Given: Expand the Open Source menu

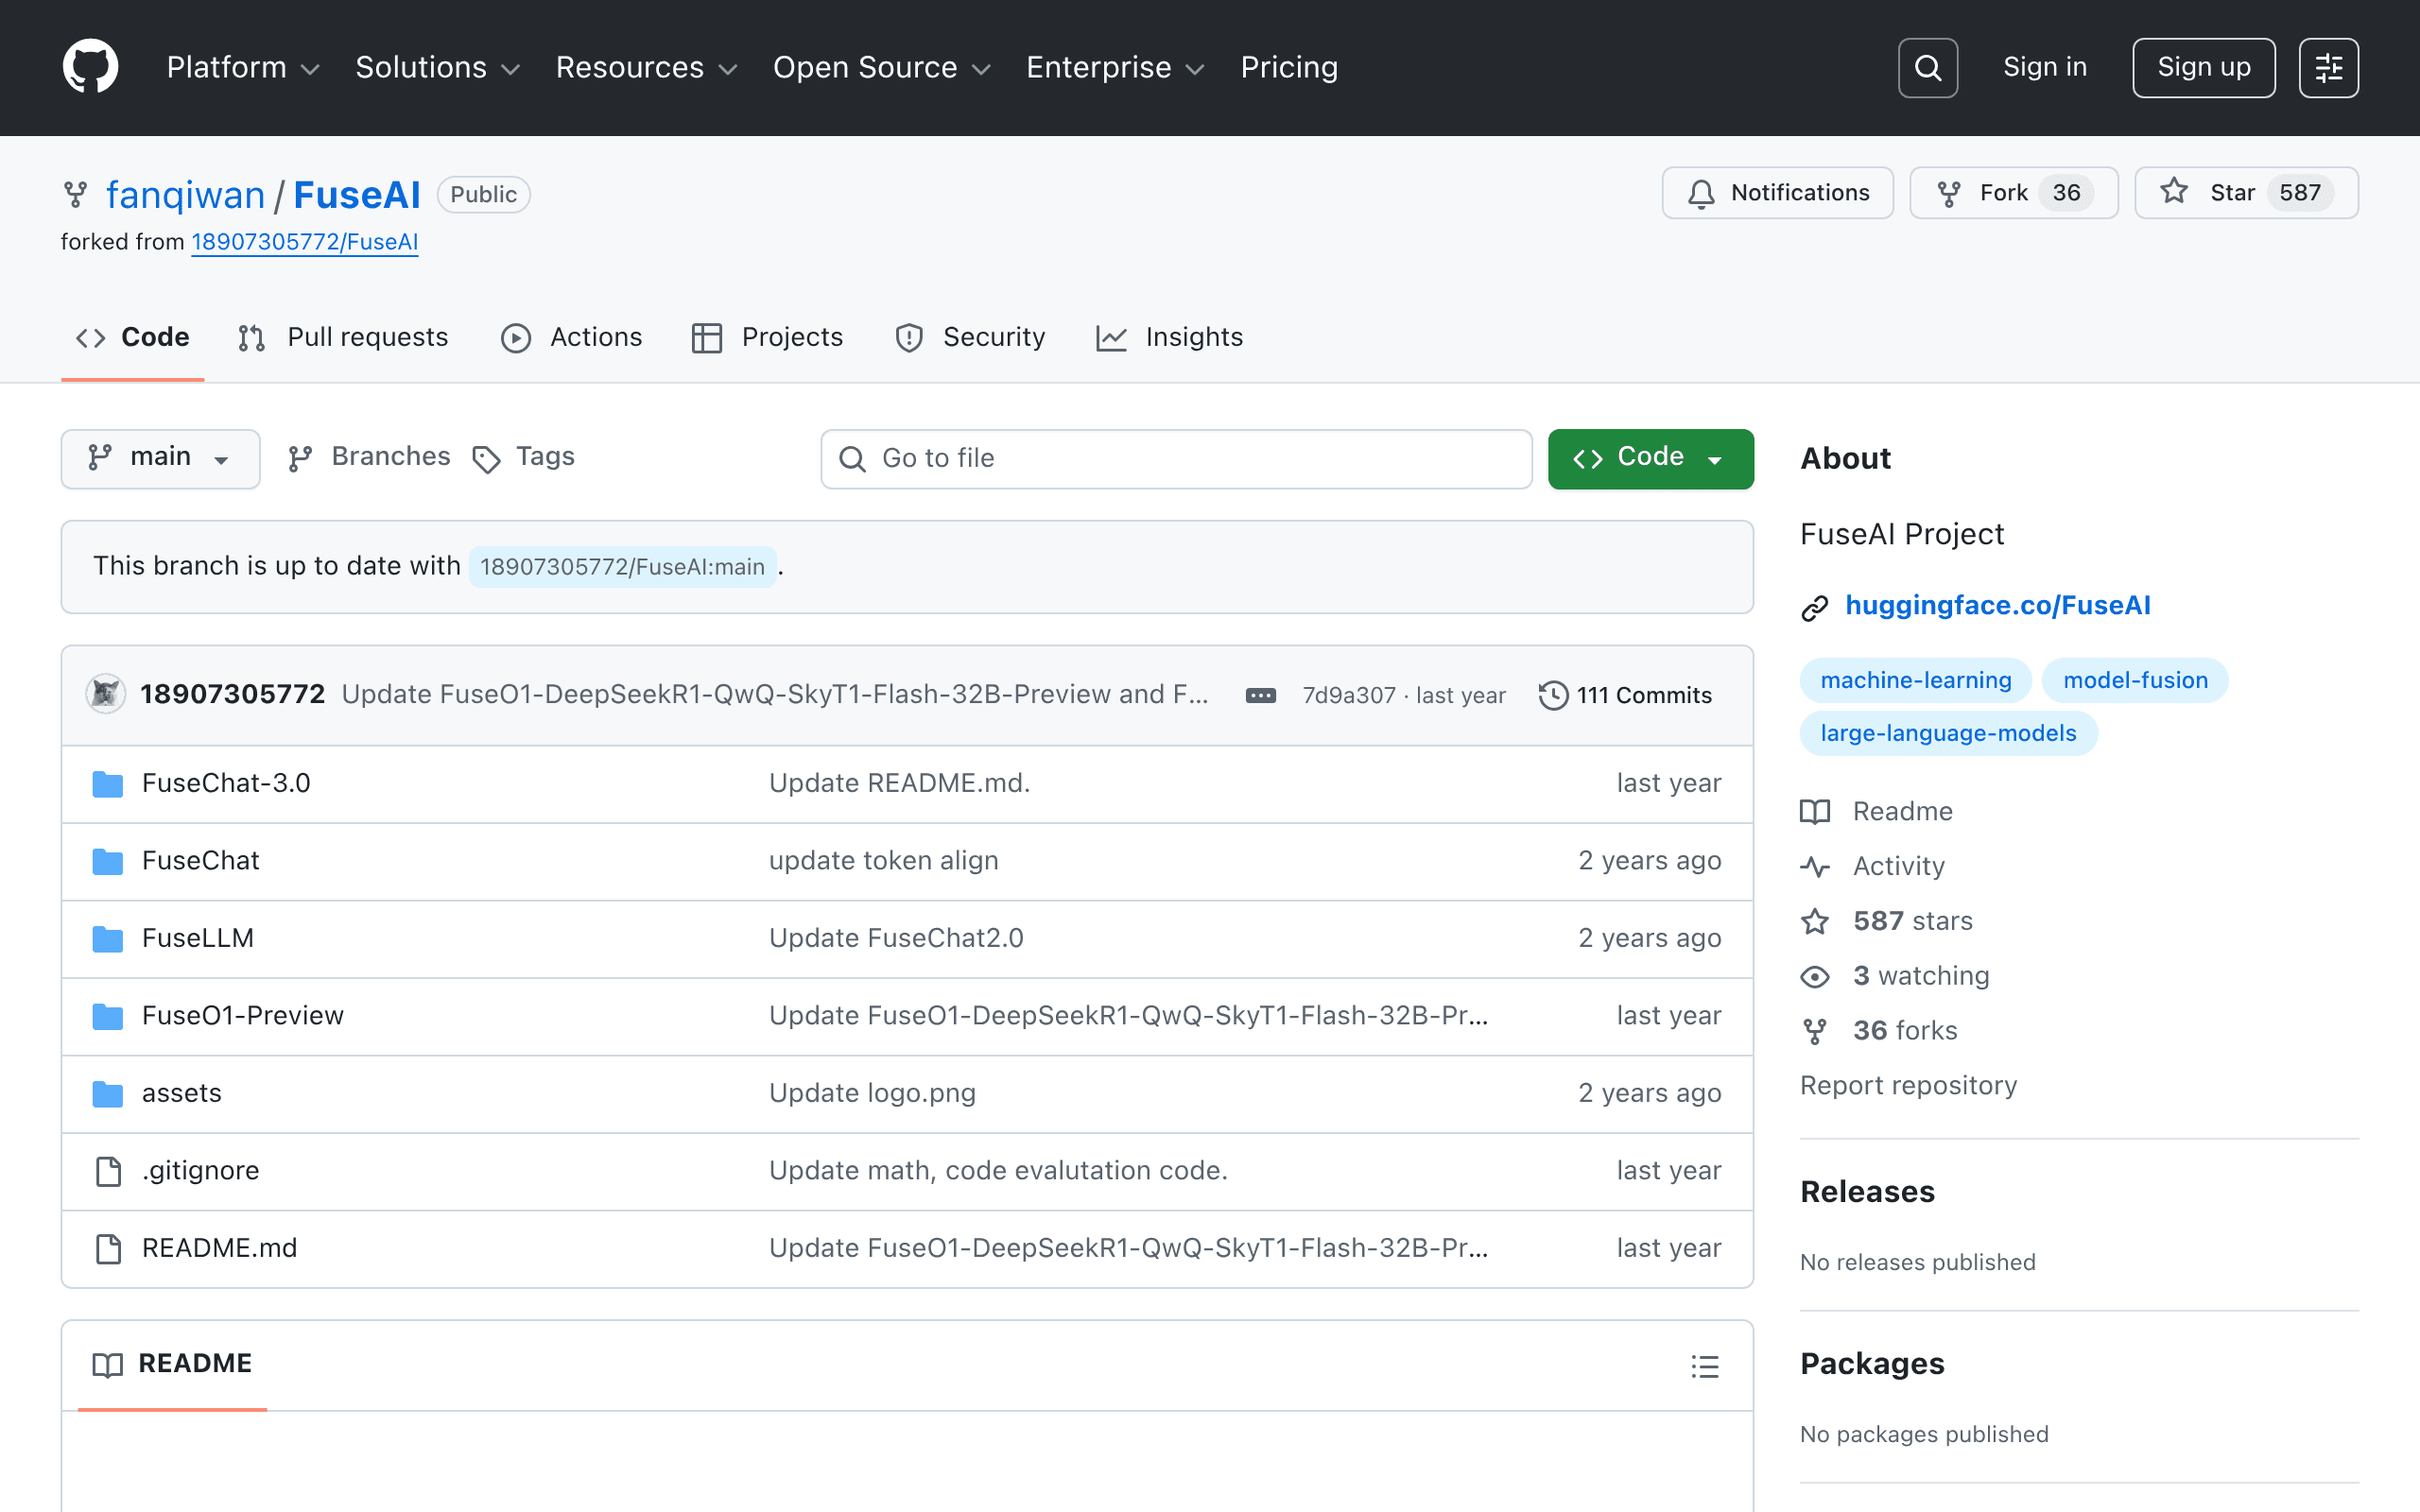Looking at the screenshot, I should (x=882, y=67).
